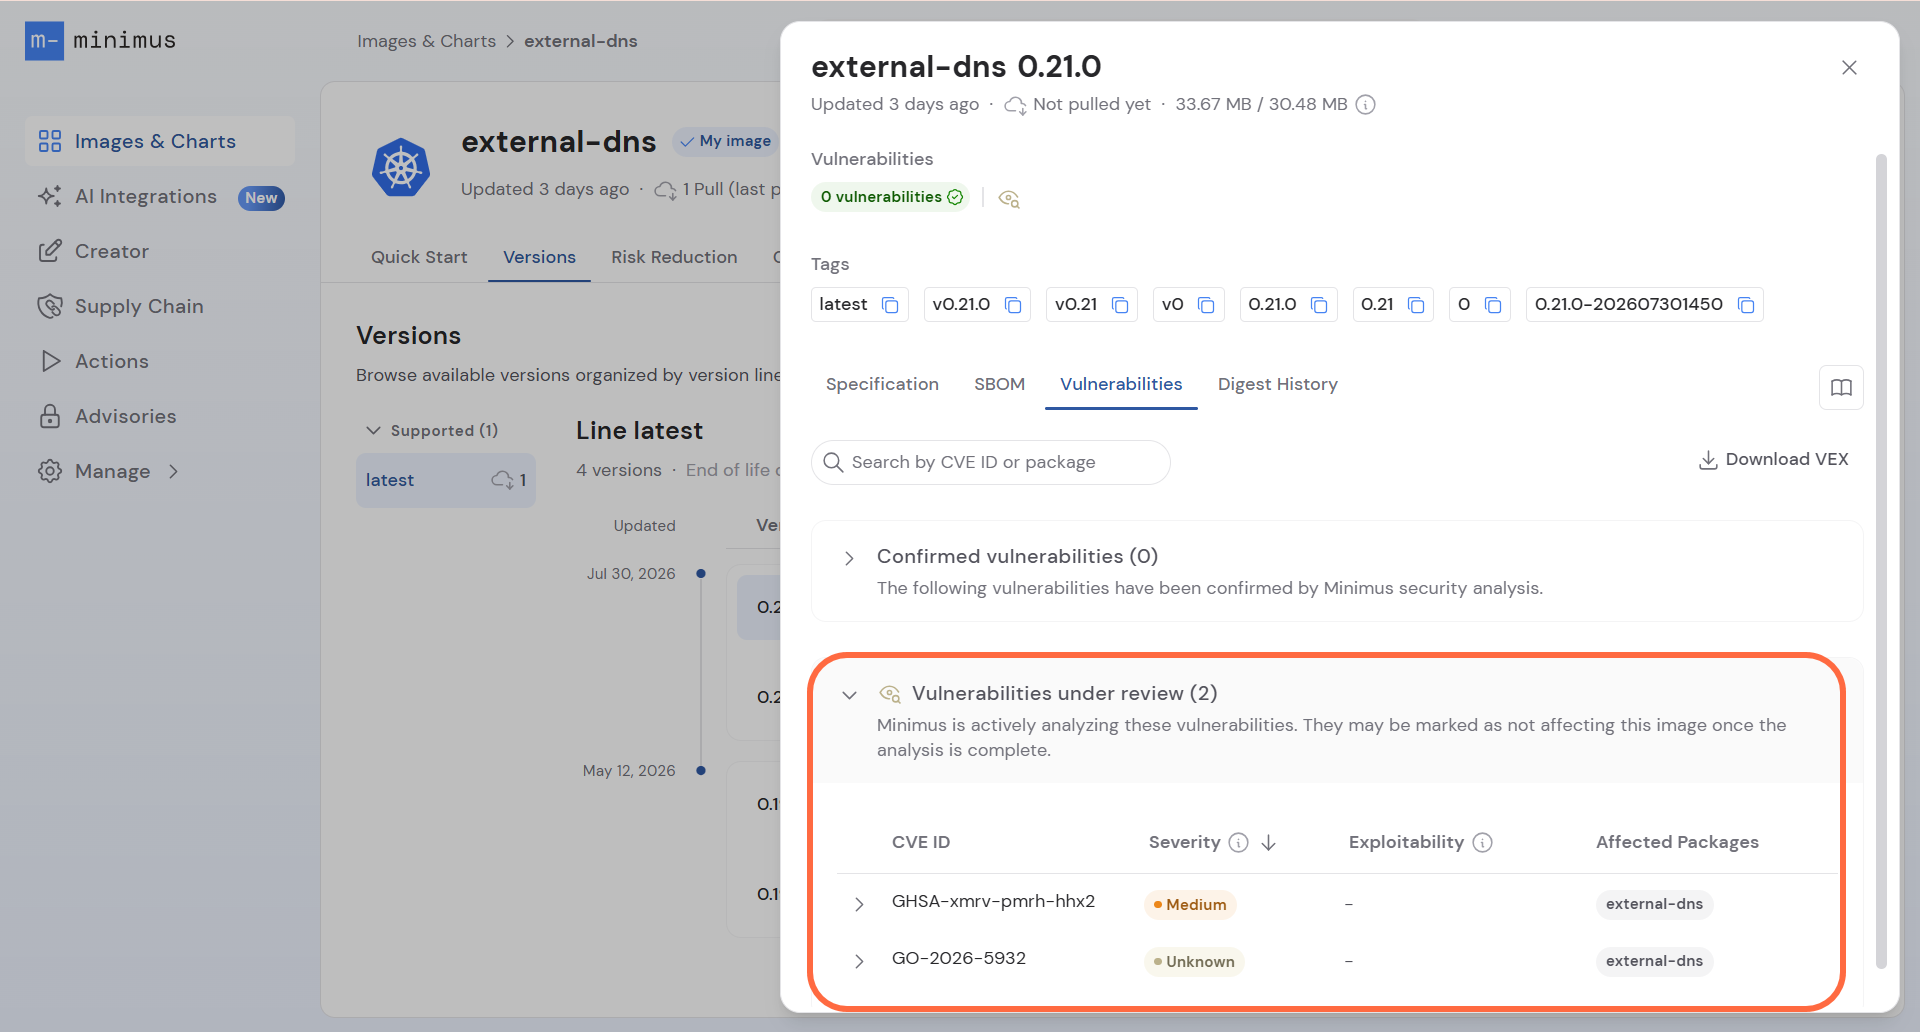
Task: Open the documentation book icon
Action: tap(1841, 387)
